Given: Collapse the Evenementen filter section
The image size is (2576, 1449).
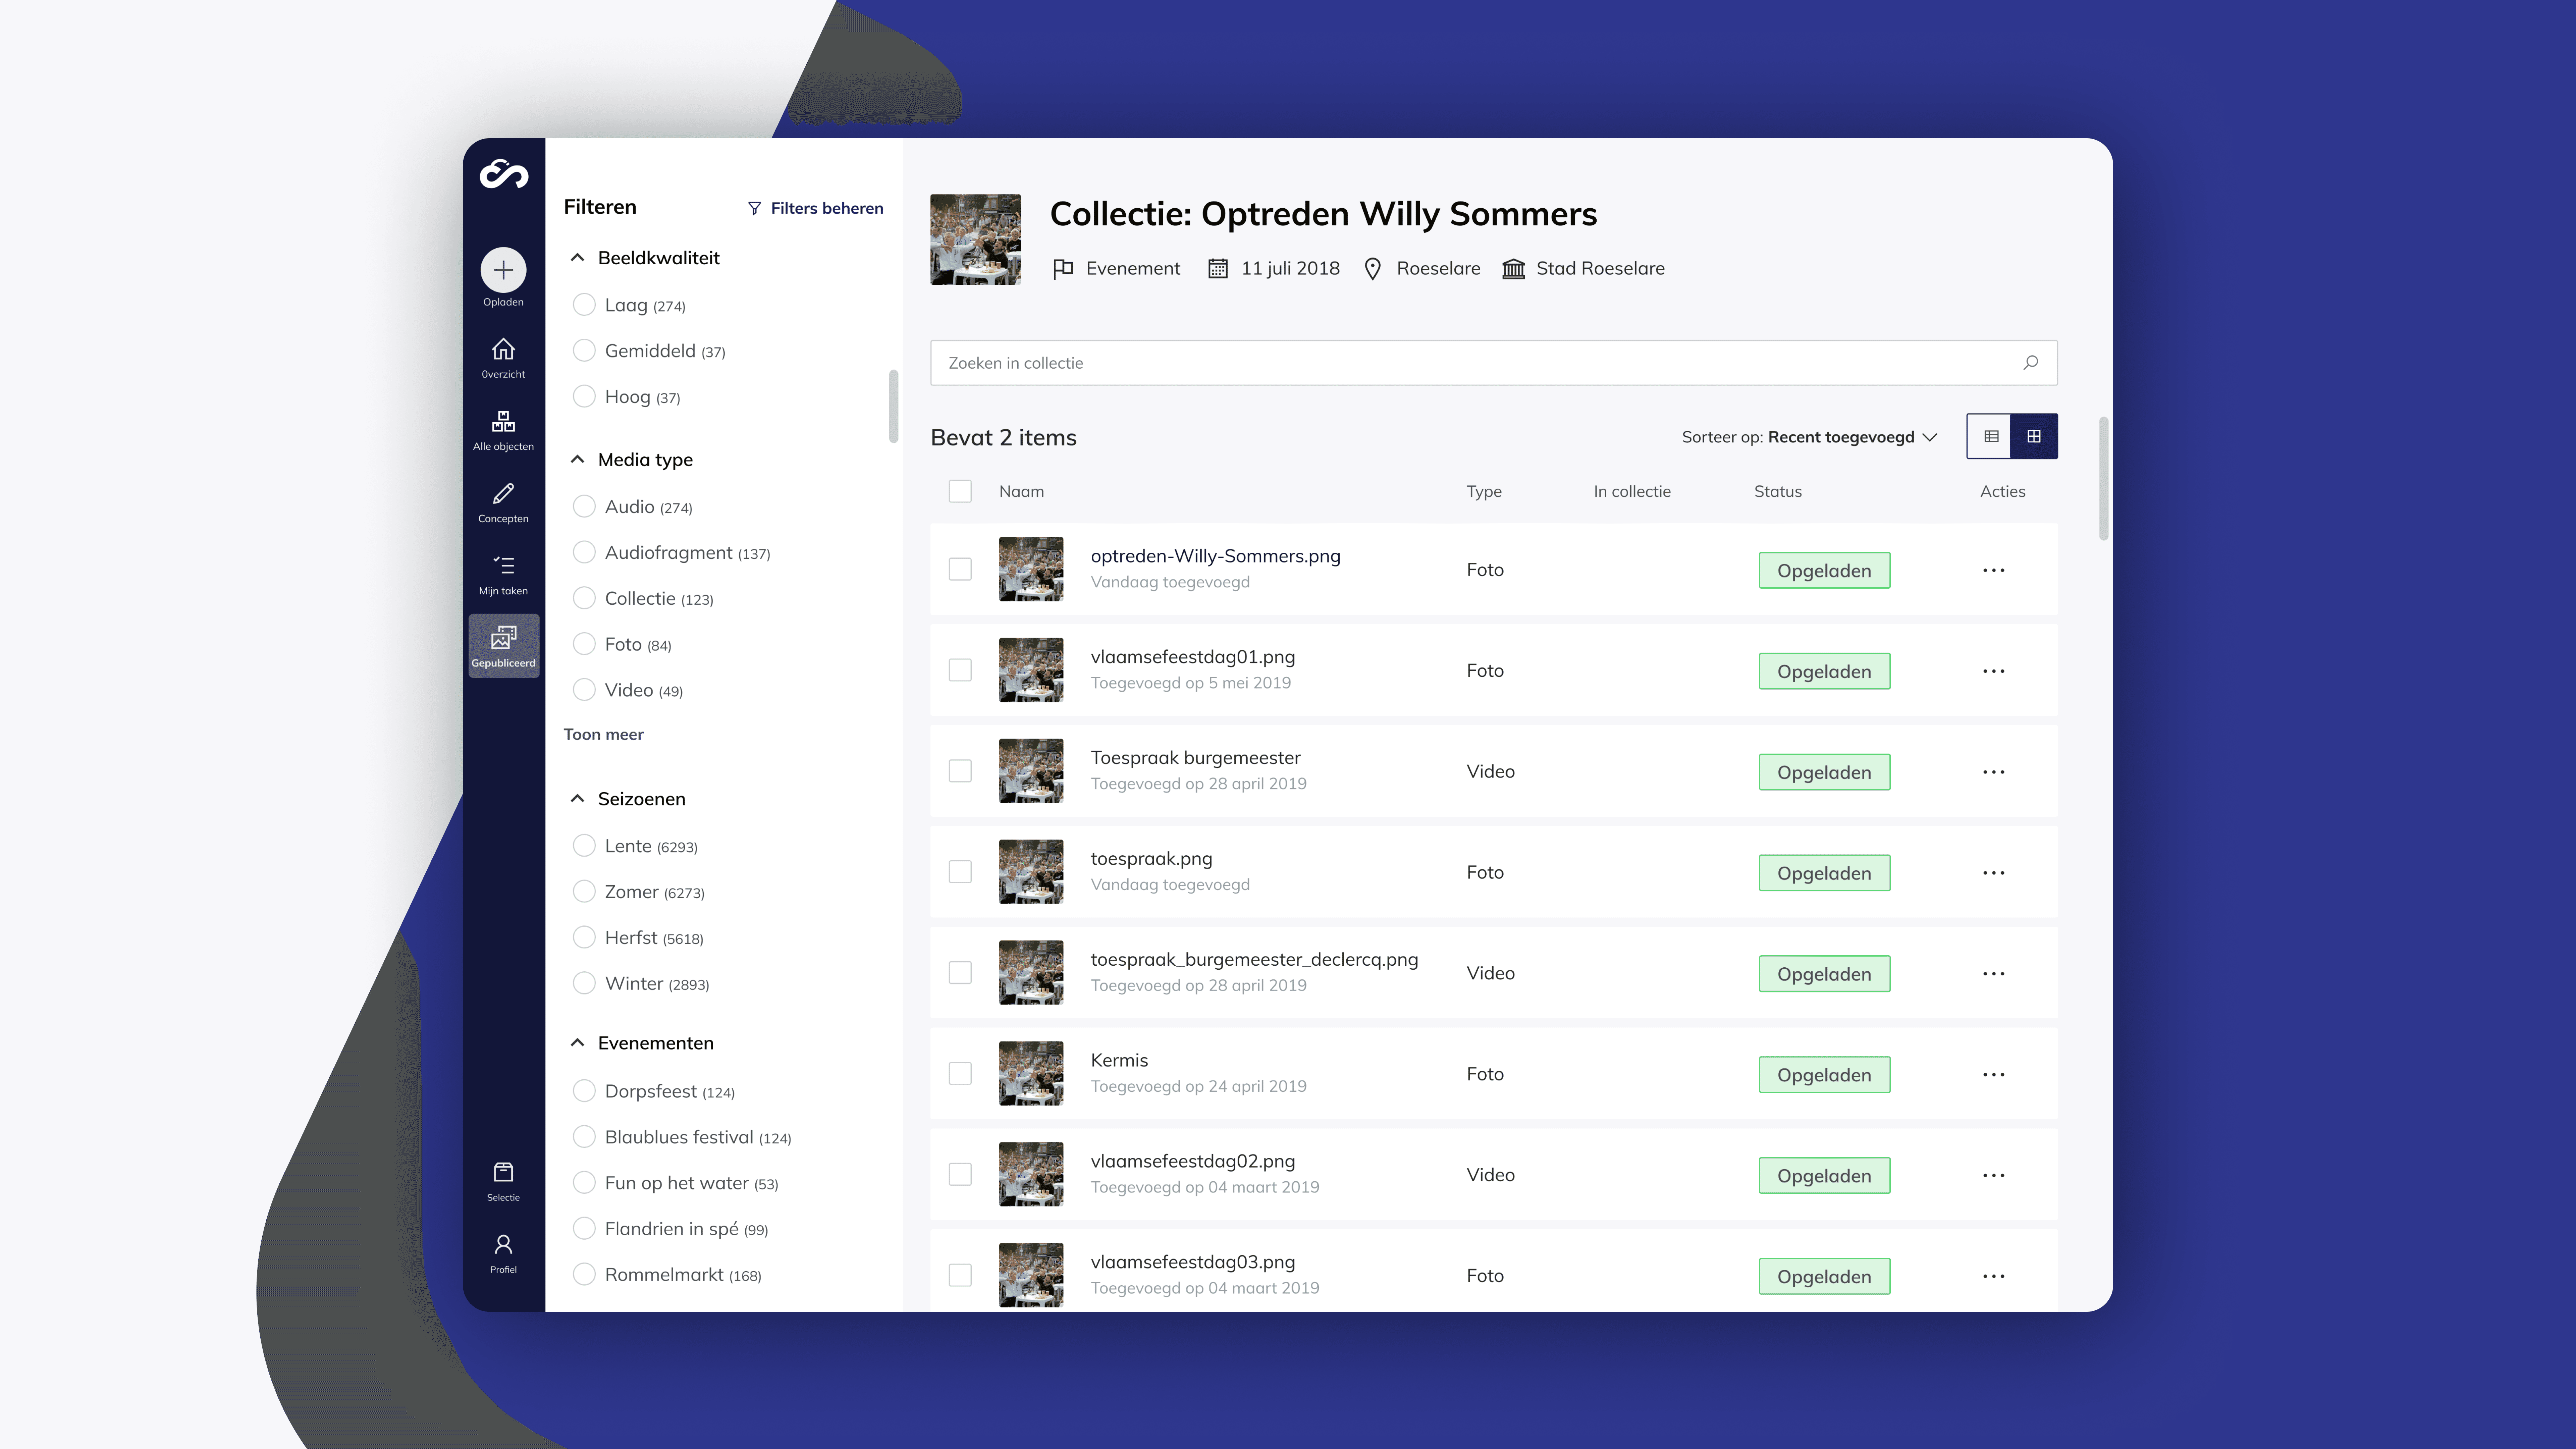Looking at the screenshot, I should click(x=577, y=1043).
